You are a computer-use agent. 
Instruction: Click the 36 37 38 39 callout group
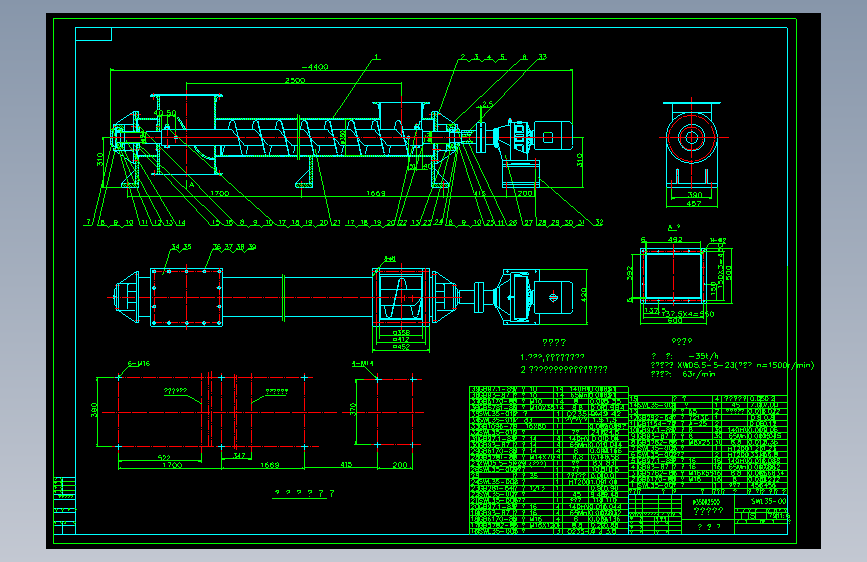coord(234,247)
